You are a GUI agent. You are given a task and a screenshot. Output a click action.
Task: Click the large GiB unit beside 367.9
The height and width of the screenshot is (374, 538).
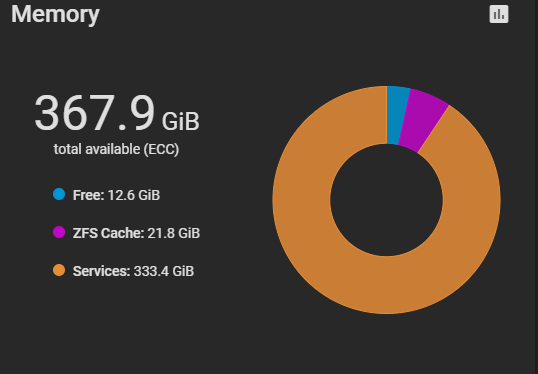180,121
